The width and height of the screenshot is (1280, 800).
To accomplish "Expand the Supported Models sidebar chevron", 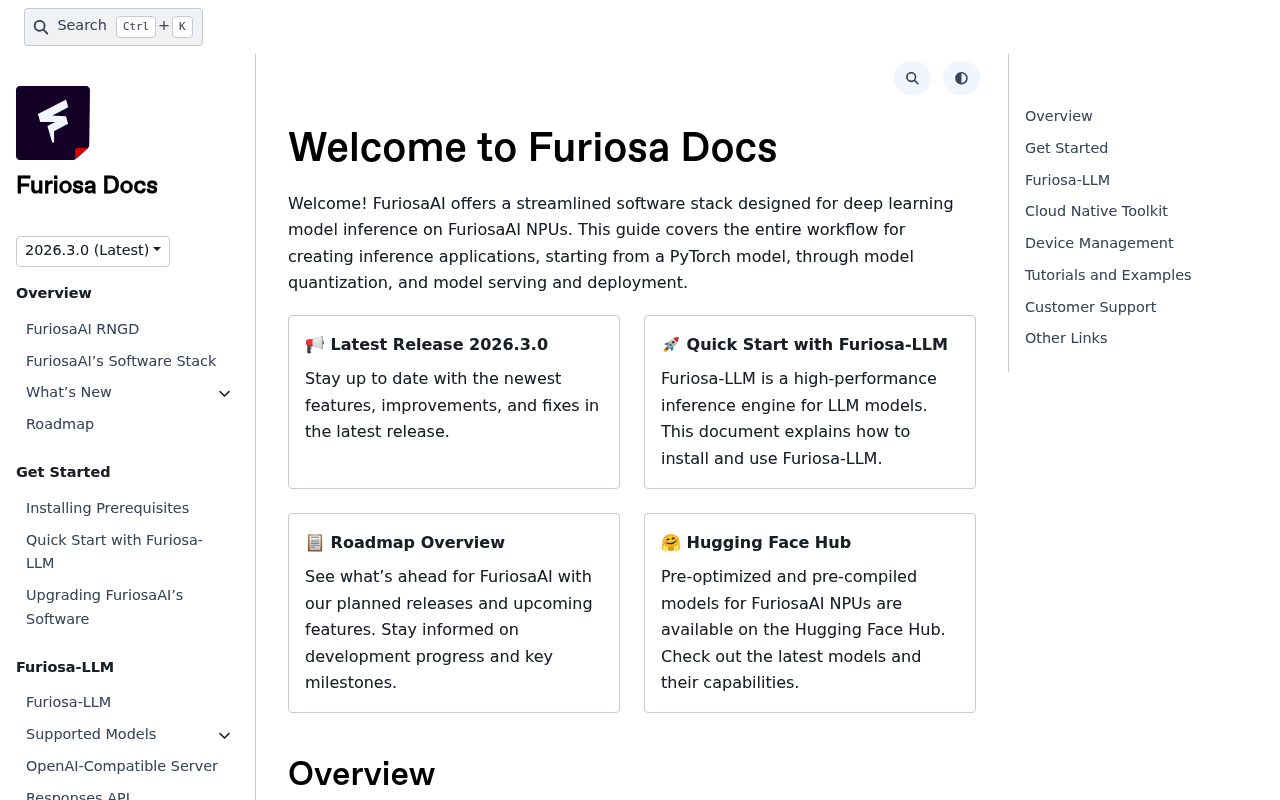I will pyautogui.click(x=225, y=736).
